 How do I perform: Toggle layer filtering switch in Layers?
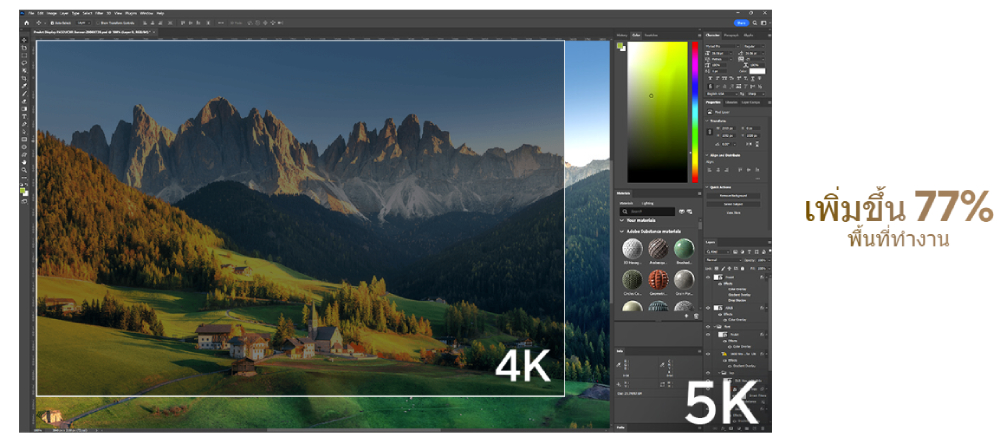(x=770, y=251)
